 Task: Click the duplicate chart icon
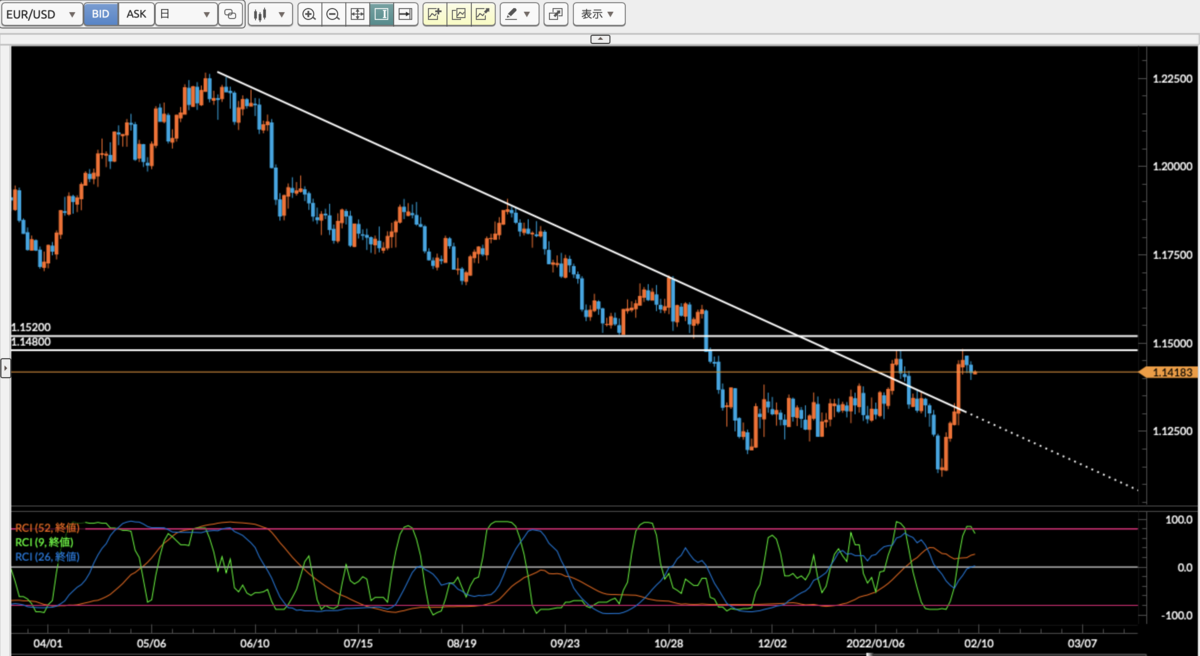(458, 14)
